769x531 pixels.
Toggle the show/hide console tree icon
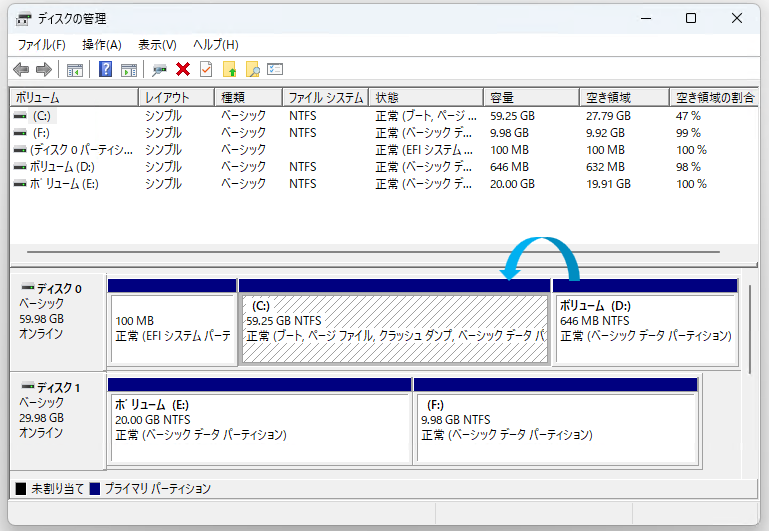pos(75,70)
